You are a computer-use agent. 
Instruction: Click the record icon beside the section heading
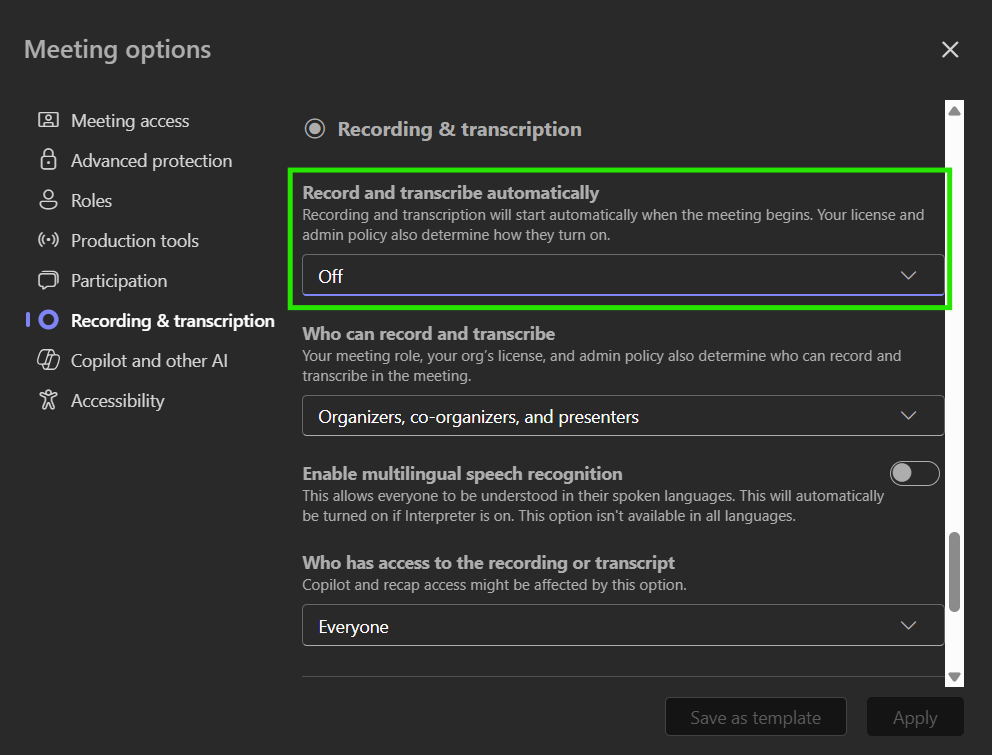coord(315,129)
